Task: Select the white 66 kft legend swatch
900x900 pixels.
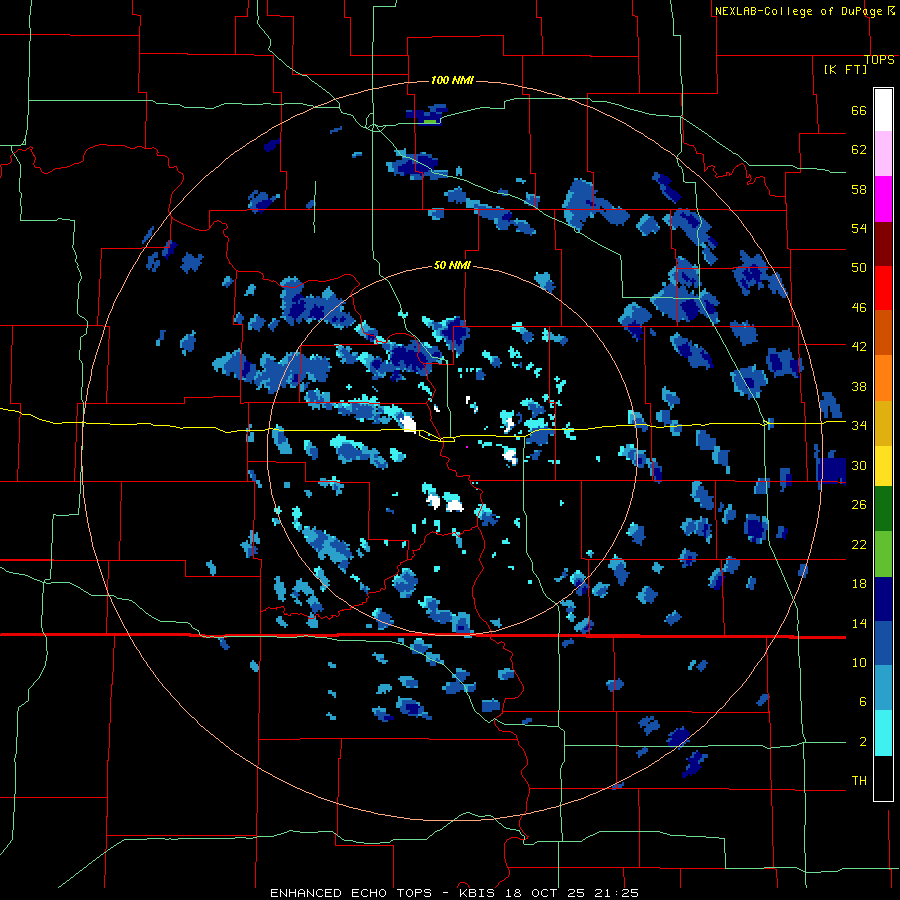Action: pos(883,110)
